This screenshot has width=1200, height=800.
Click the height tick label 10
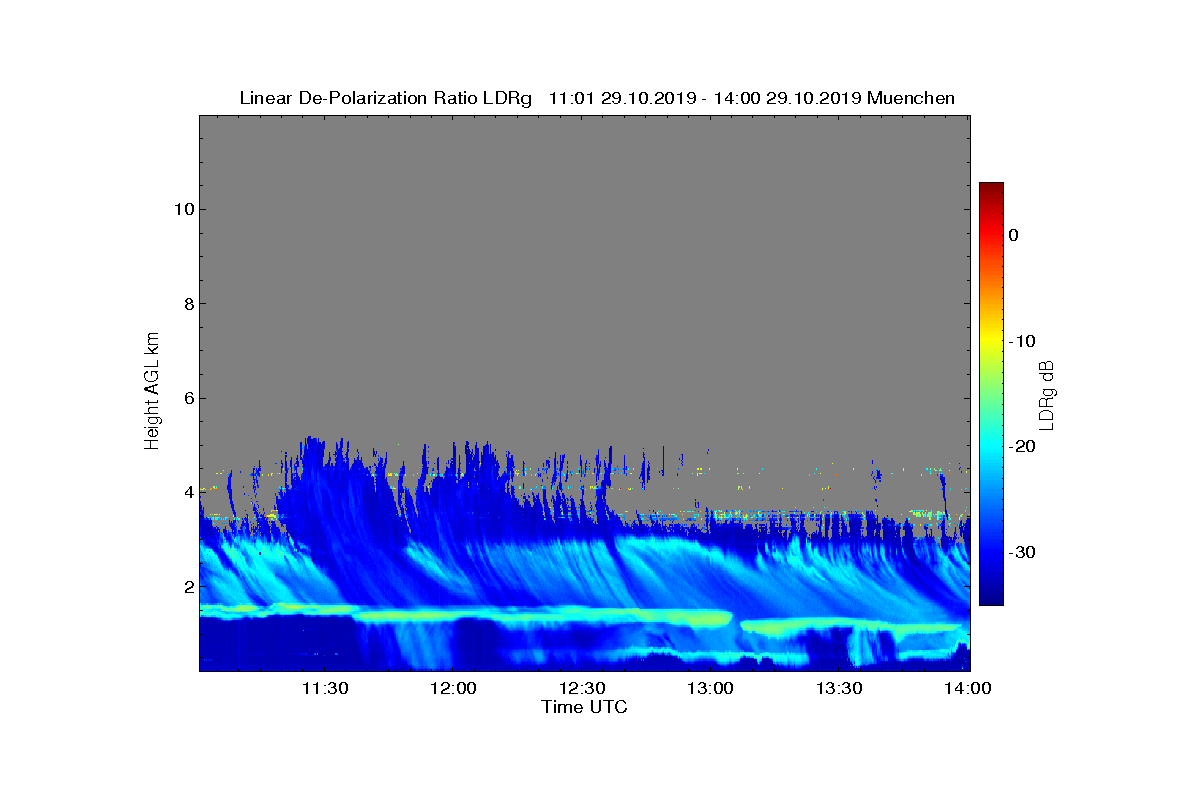(x=182, y=209)
